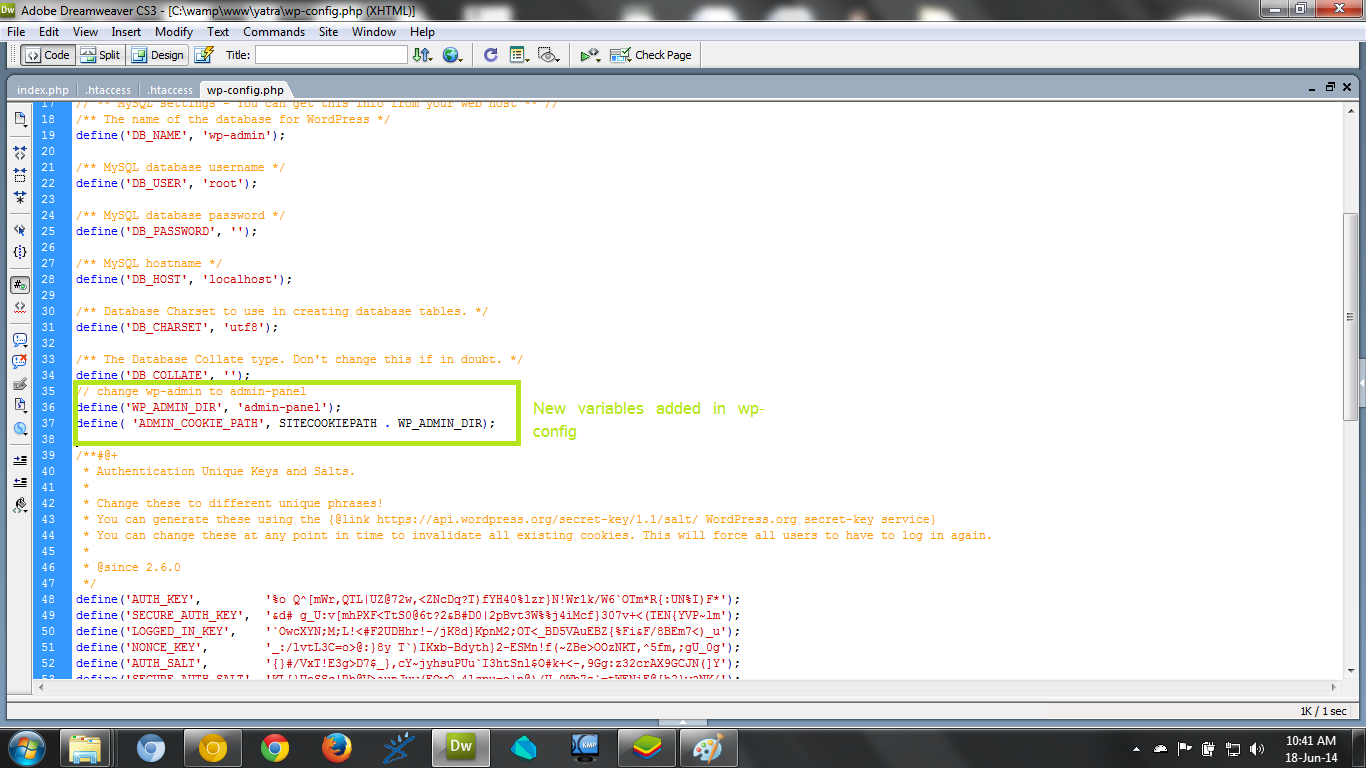The width and height of the screenshot is (1366, 768).
Task: Launch Firefox from the taskbar
Action: [337, 747]
